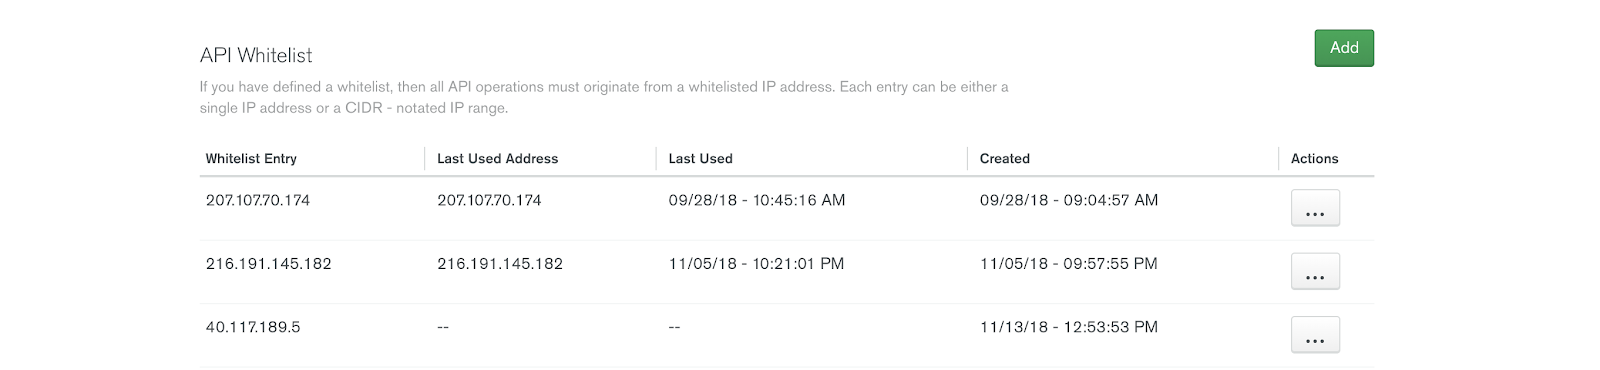Click the Actions column header
The height and width of the screenshot is (370, 1600).
[1314, 158]
